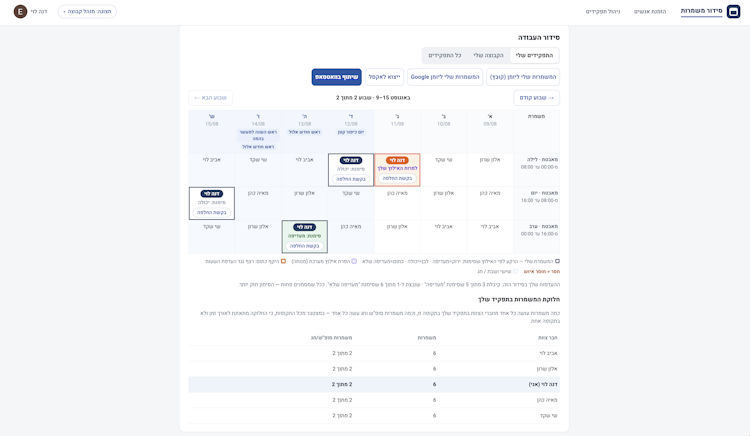
Task: Click the 'חסר = חוסר איוש' legend text
Action: (541, 272)
